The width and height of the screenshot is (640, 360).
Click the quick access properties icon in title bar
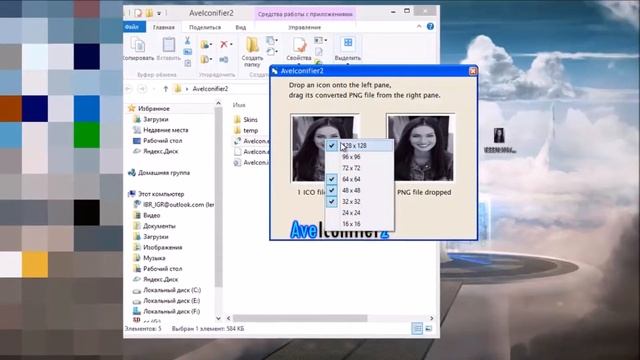click(138, 13)
